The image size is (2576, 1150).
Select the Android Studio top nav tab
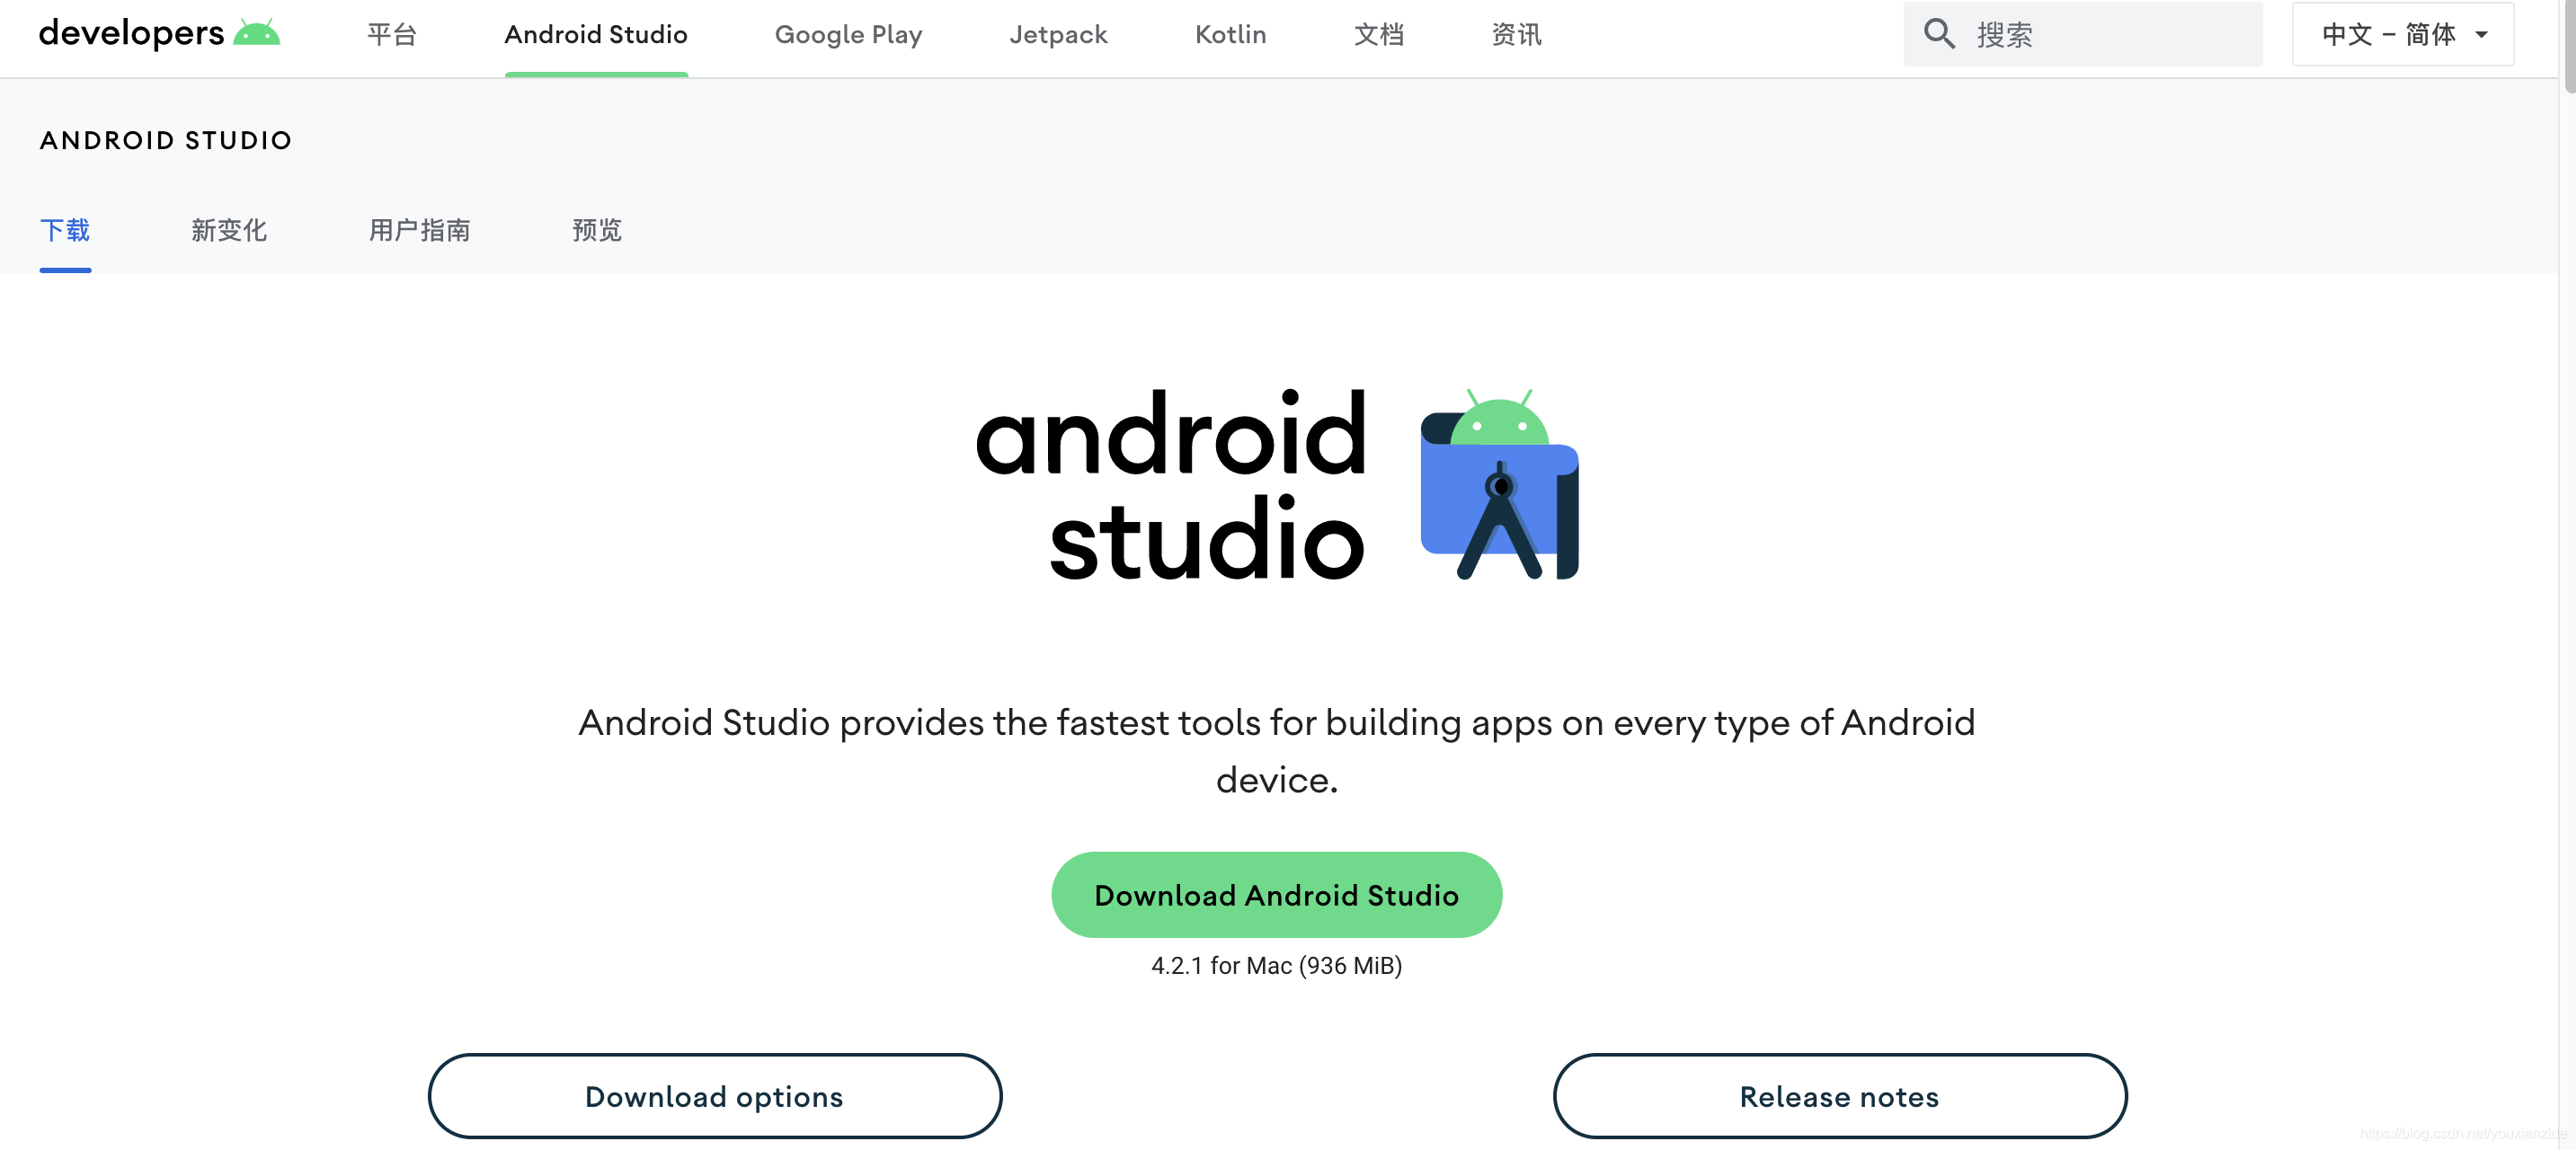596,34
